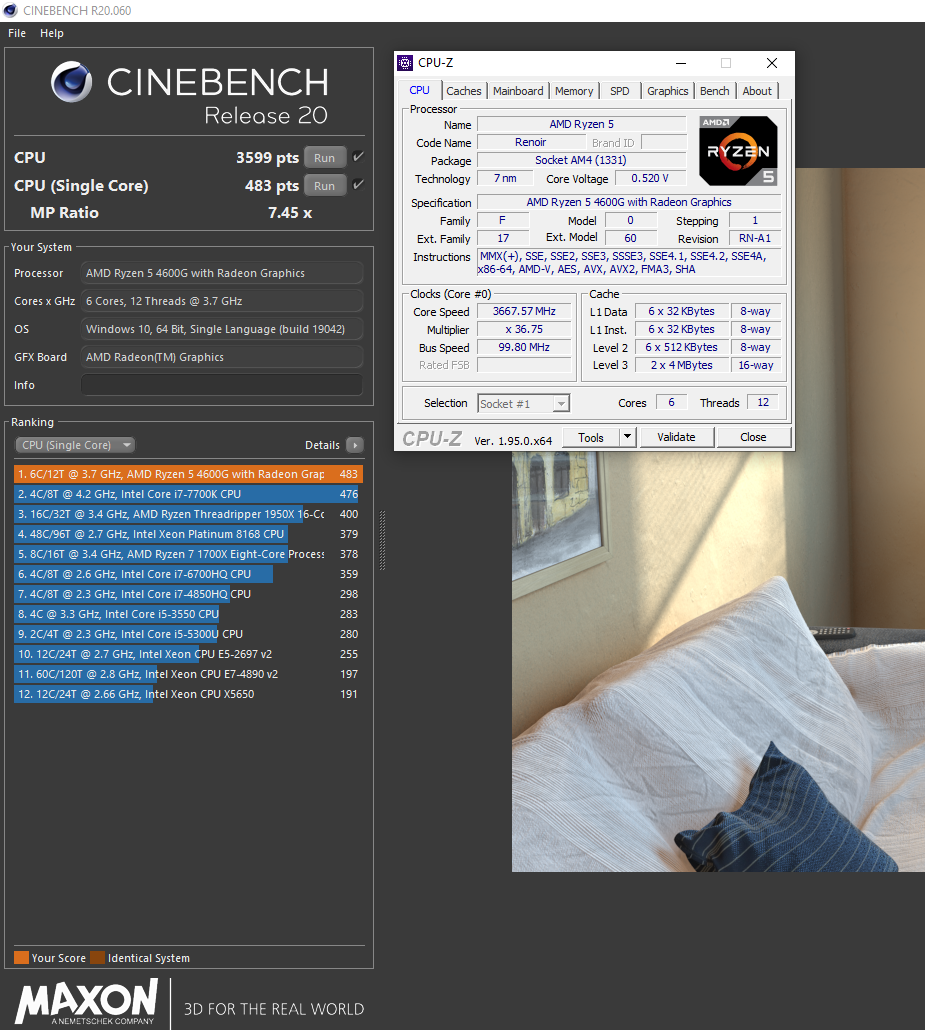Image resolution: width=925 pixels, height=1030 pixels.
Task: Click the CPU-Z window title icon
Action: (405, 62)
